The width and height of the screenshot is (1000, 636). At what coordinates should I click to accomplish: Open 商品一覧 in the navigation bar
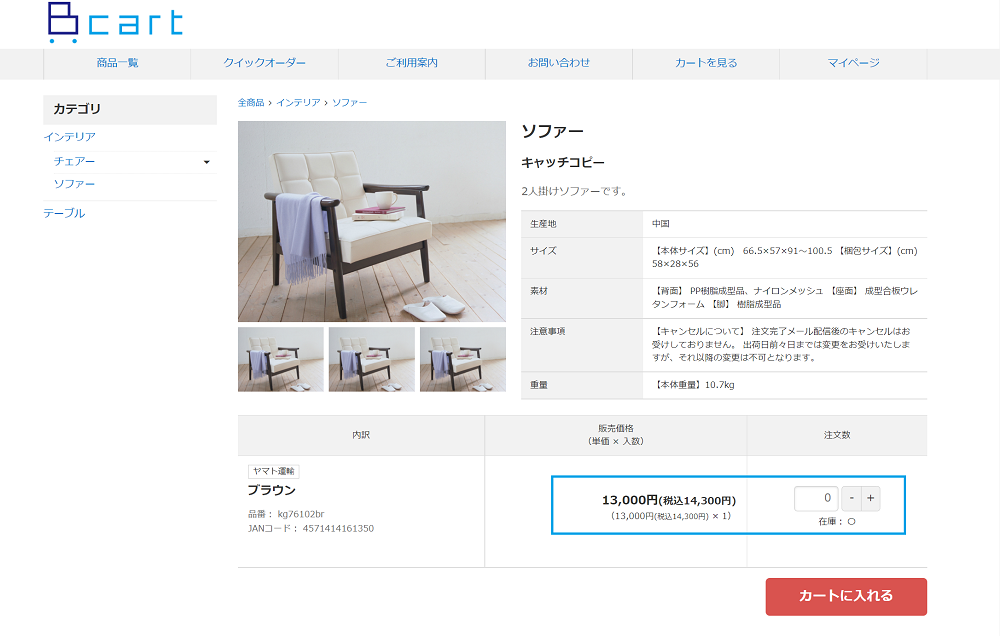click(117, 63)
